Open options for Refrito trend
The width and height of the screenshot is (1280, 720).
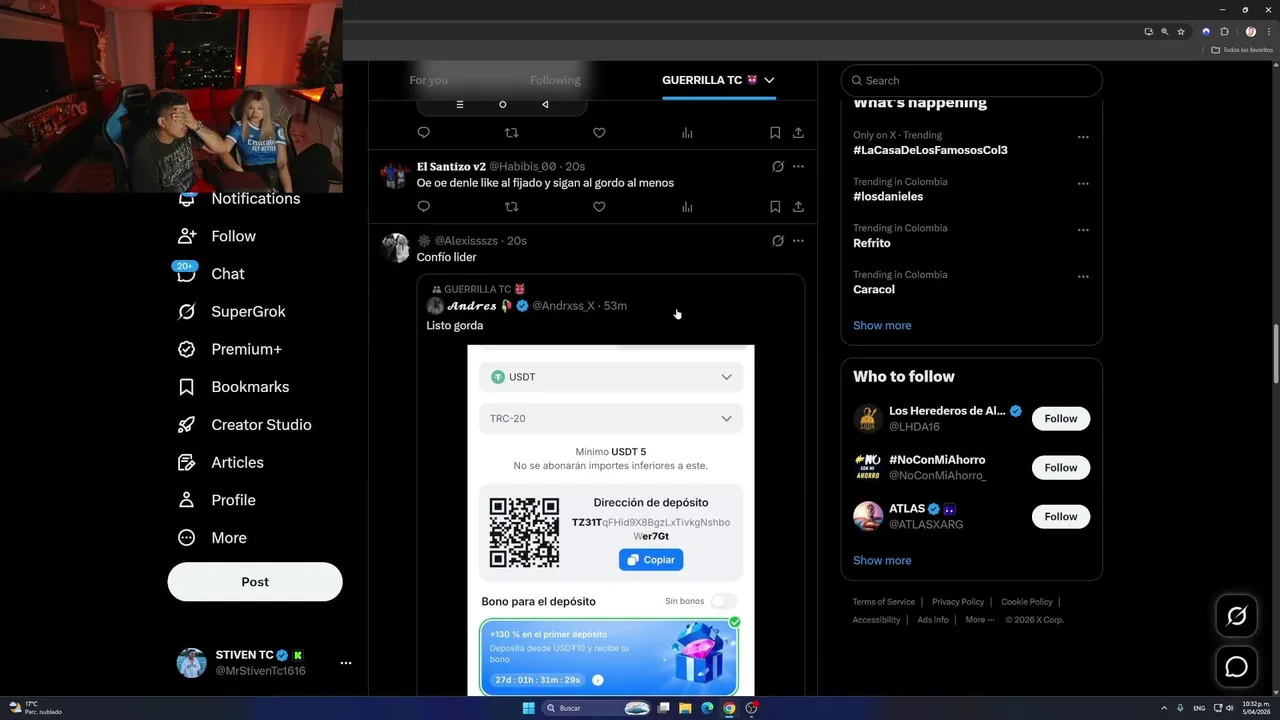click(1083, 230)
